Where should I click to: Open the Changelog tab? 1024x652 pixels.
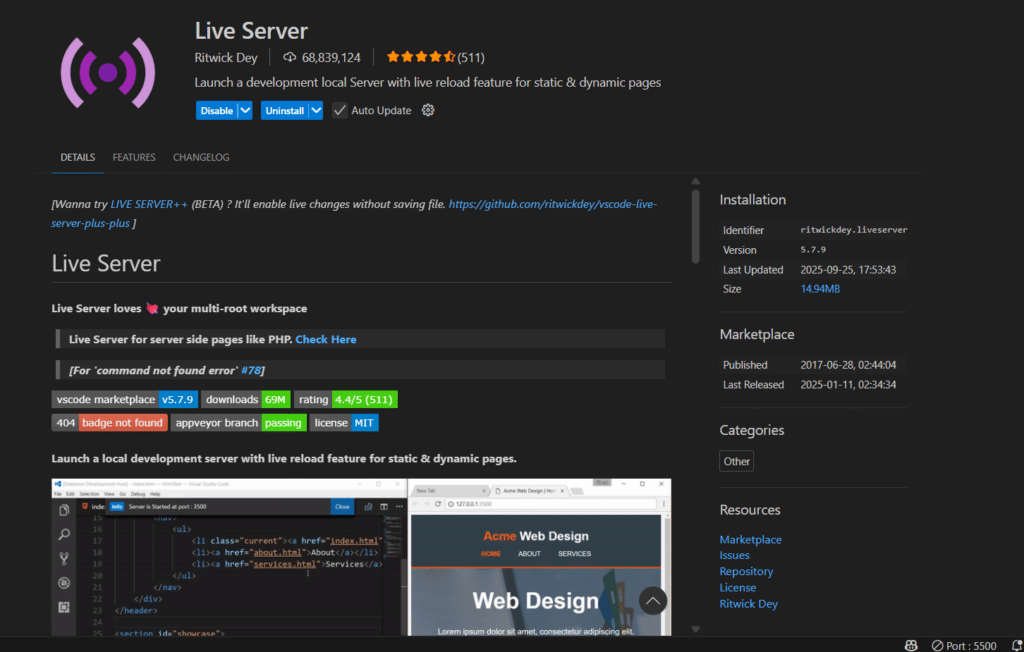pos(201,157)
